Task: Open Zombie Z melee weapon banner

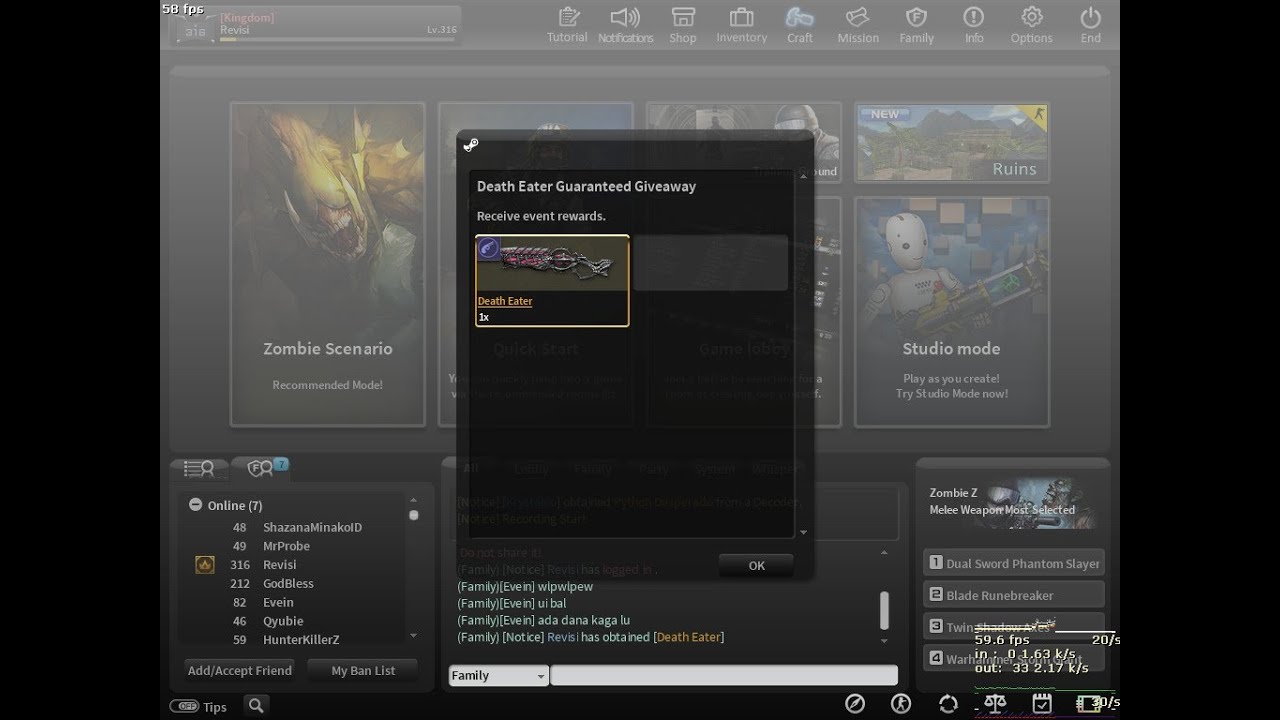Action: point(1012,502)
